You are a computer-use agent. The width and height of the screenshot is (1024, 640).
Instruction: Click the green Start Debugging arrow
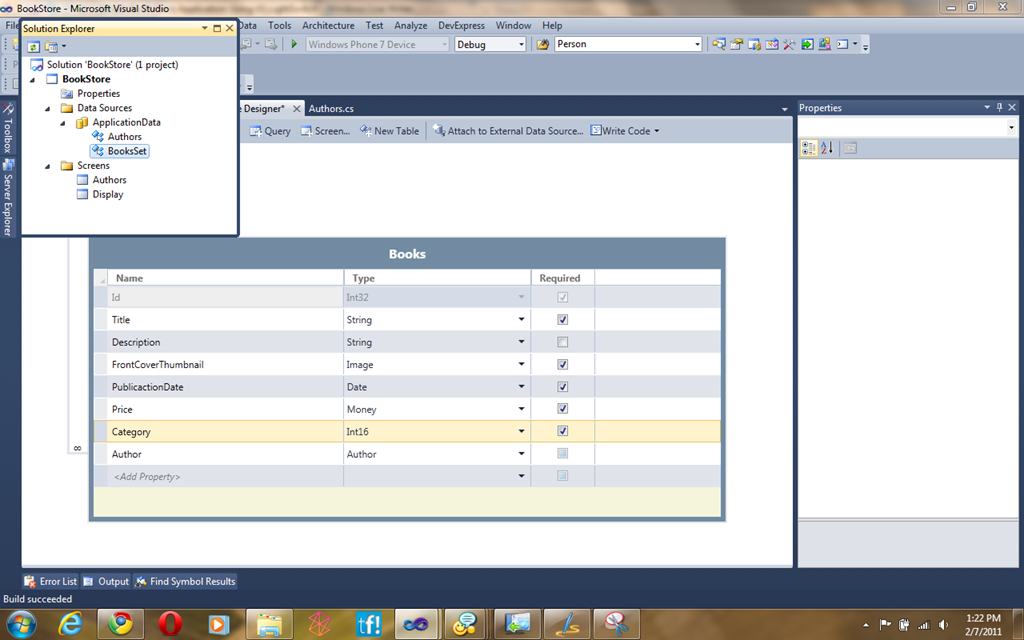tap(294, 44)
